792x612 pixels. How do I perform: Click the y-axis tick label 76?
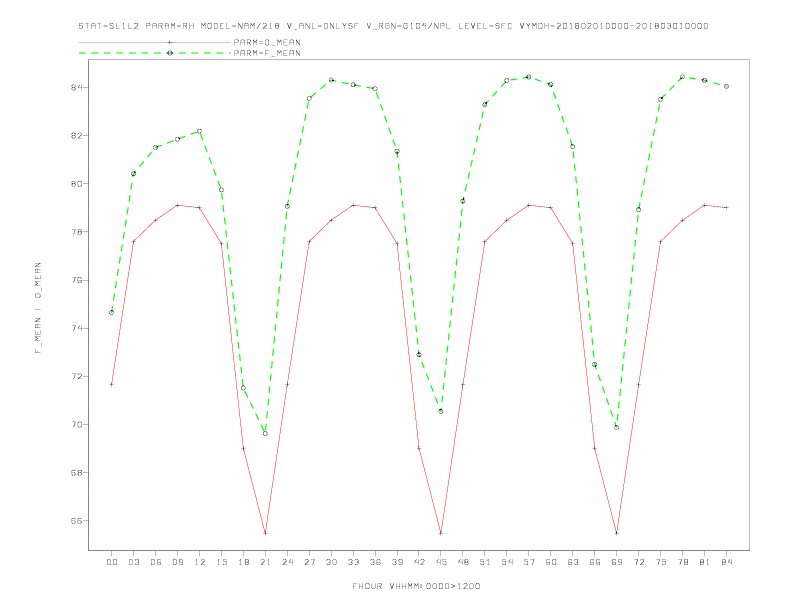76,280
